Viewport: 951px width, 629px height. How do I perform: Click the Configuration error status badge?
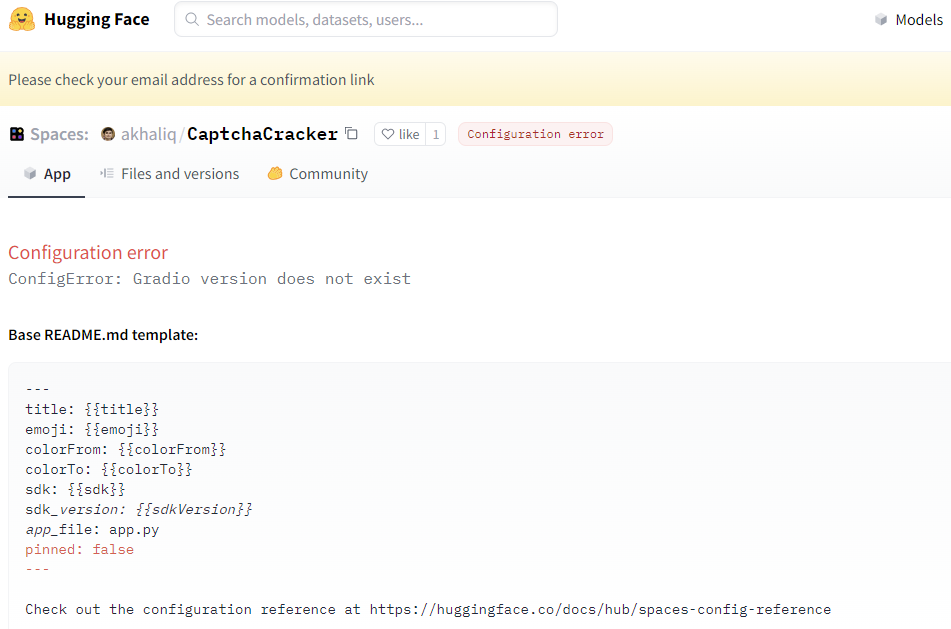click(535, 133)
